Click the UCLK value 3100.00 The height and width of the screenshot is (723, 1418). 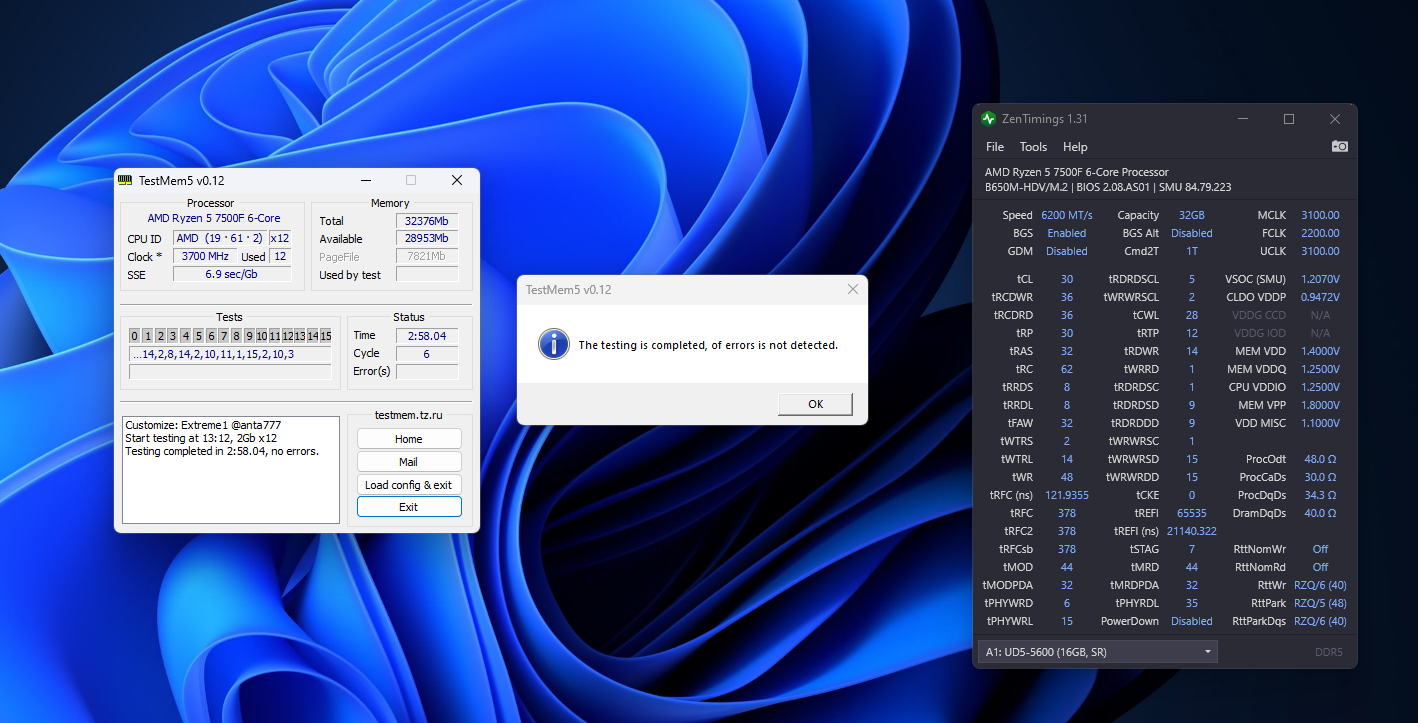click(1320, 251)
